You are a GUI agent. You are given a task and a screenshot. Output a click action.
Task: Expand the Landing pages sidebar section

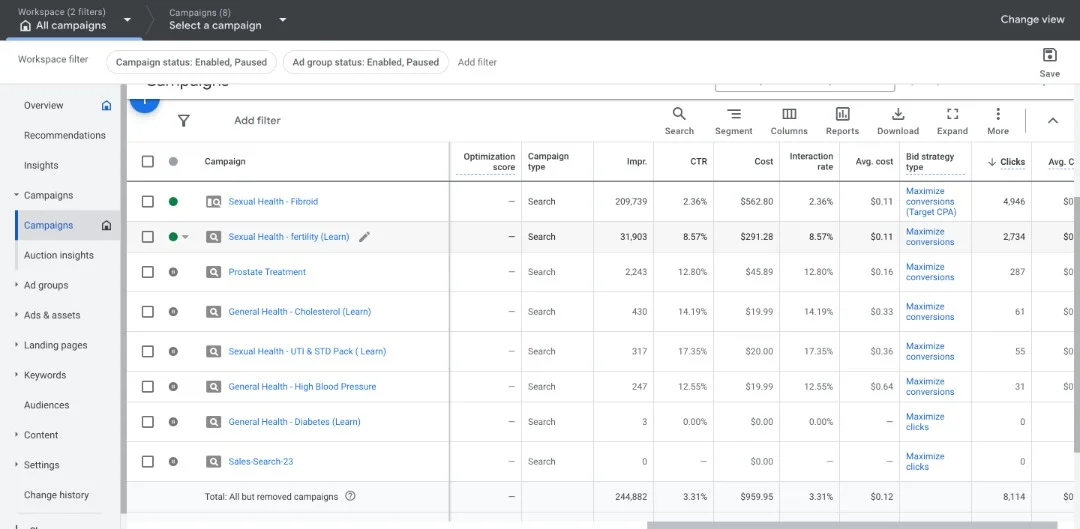pyautogui.click(x=17, y=344)
